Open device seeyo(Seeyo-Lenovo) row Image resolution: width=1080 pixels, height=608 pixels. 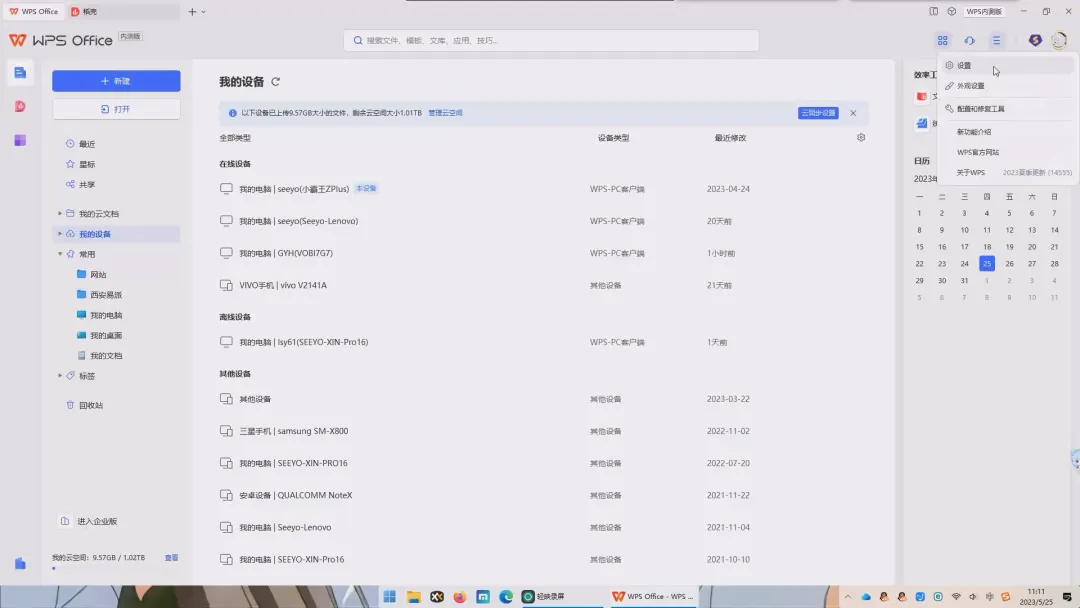click(x=543, y=221)
